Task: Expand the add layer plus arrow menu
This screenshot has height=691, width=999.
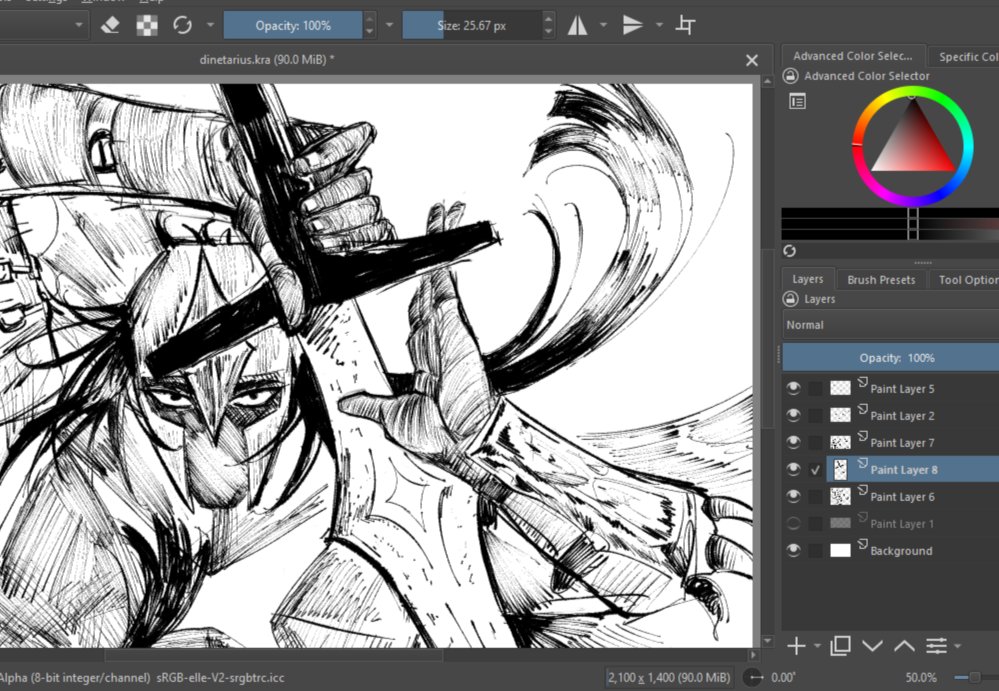Action: [817, 646]
